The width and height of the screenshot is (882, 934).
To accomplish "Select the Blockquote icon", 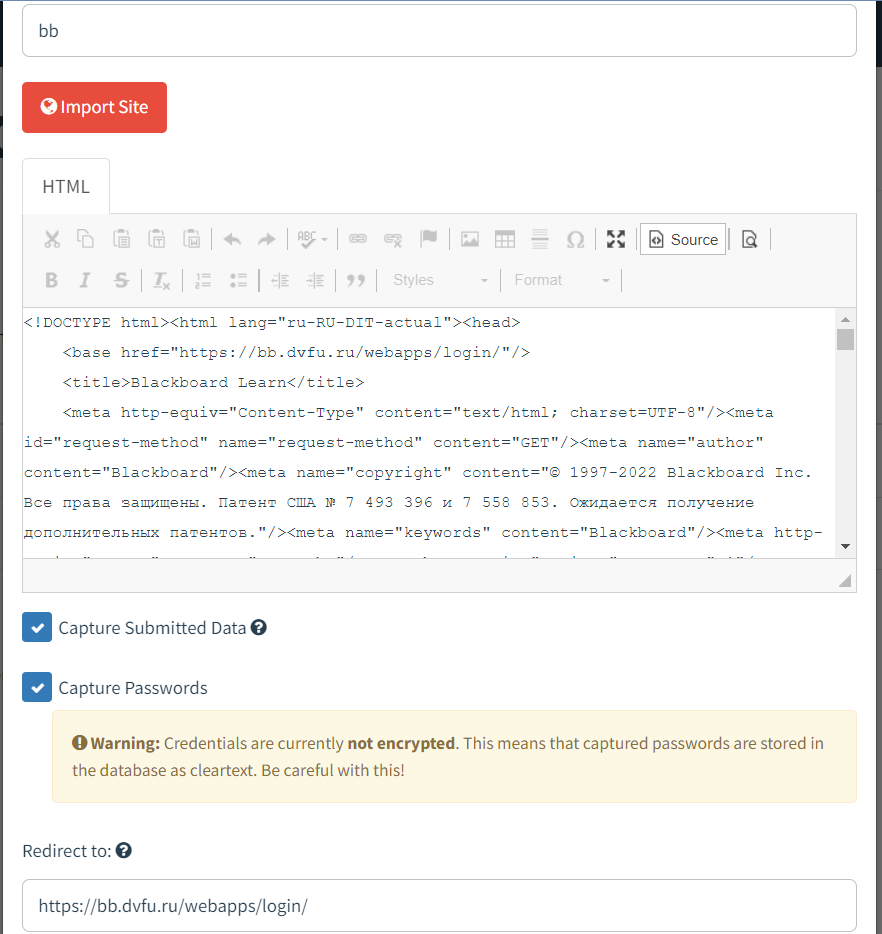I will point(356,281).
